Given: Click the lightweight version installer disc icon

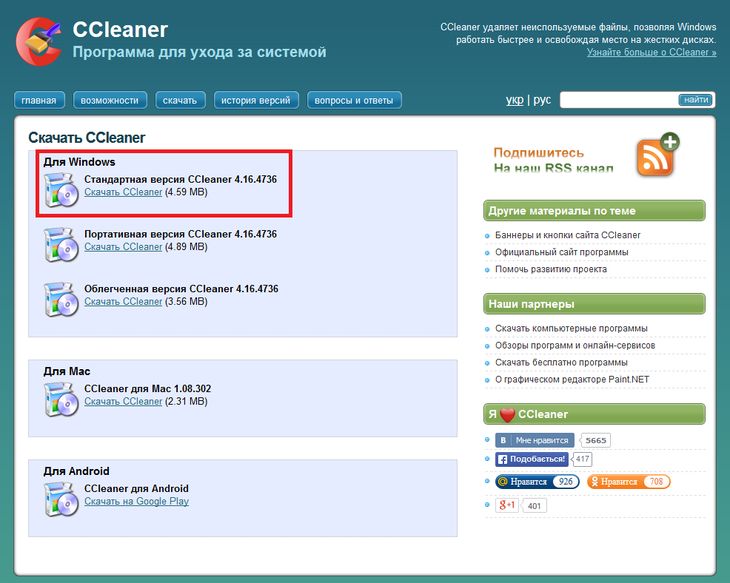Looking at the screenshot, I should [x=61, y=299].
